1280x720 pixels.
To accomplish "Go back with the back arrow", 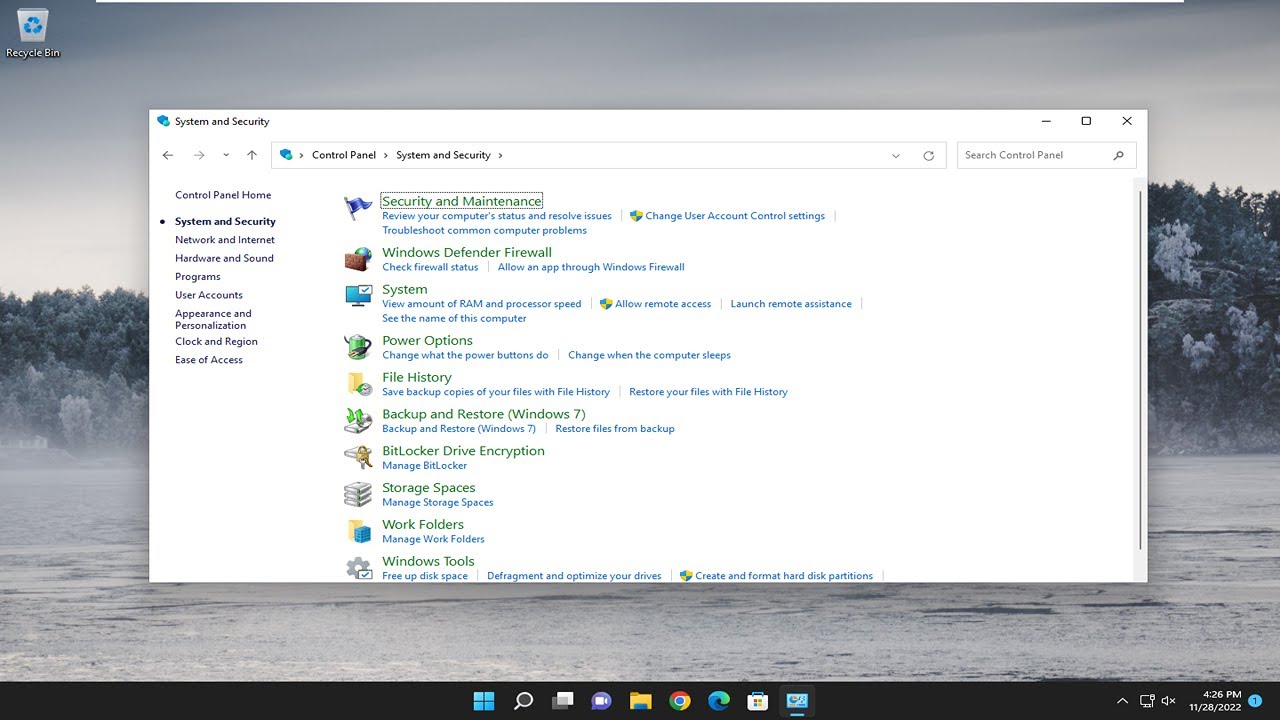I will 168,155.
